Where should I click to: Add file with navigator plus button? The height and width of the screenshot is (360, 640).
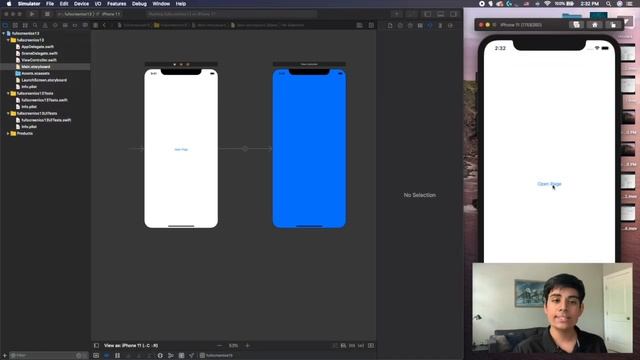coord(5,356)
